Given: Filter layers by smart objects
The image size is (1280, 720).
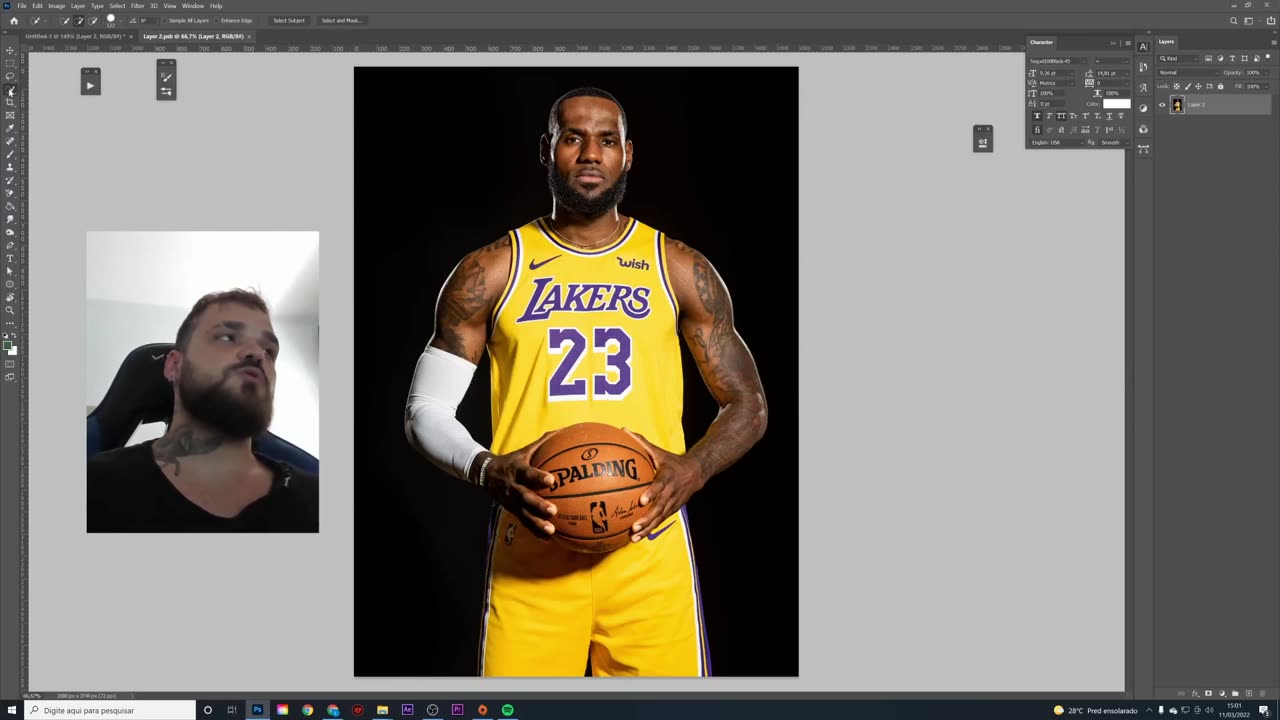Looking at the screenshot, I should [1256, 58].
